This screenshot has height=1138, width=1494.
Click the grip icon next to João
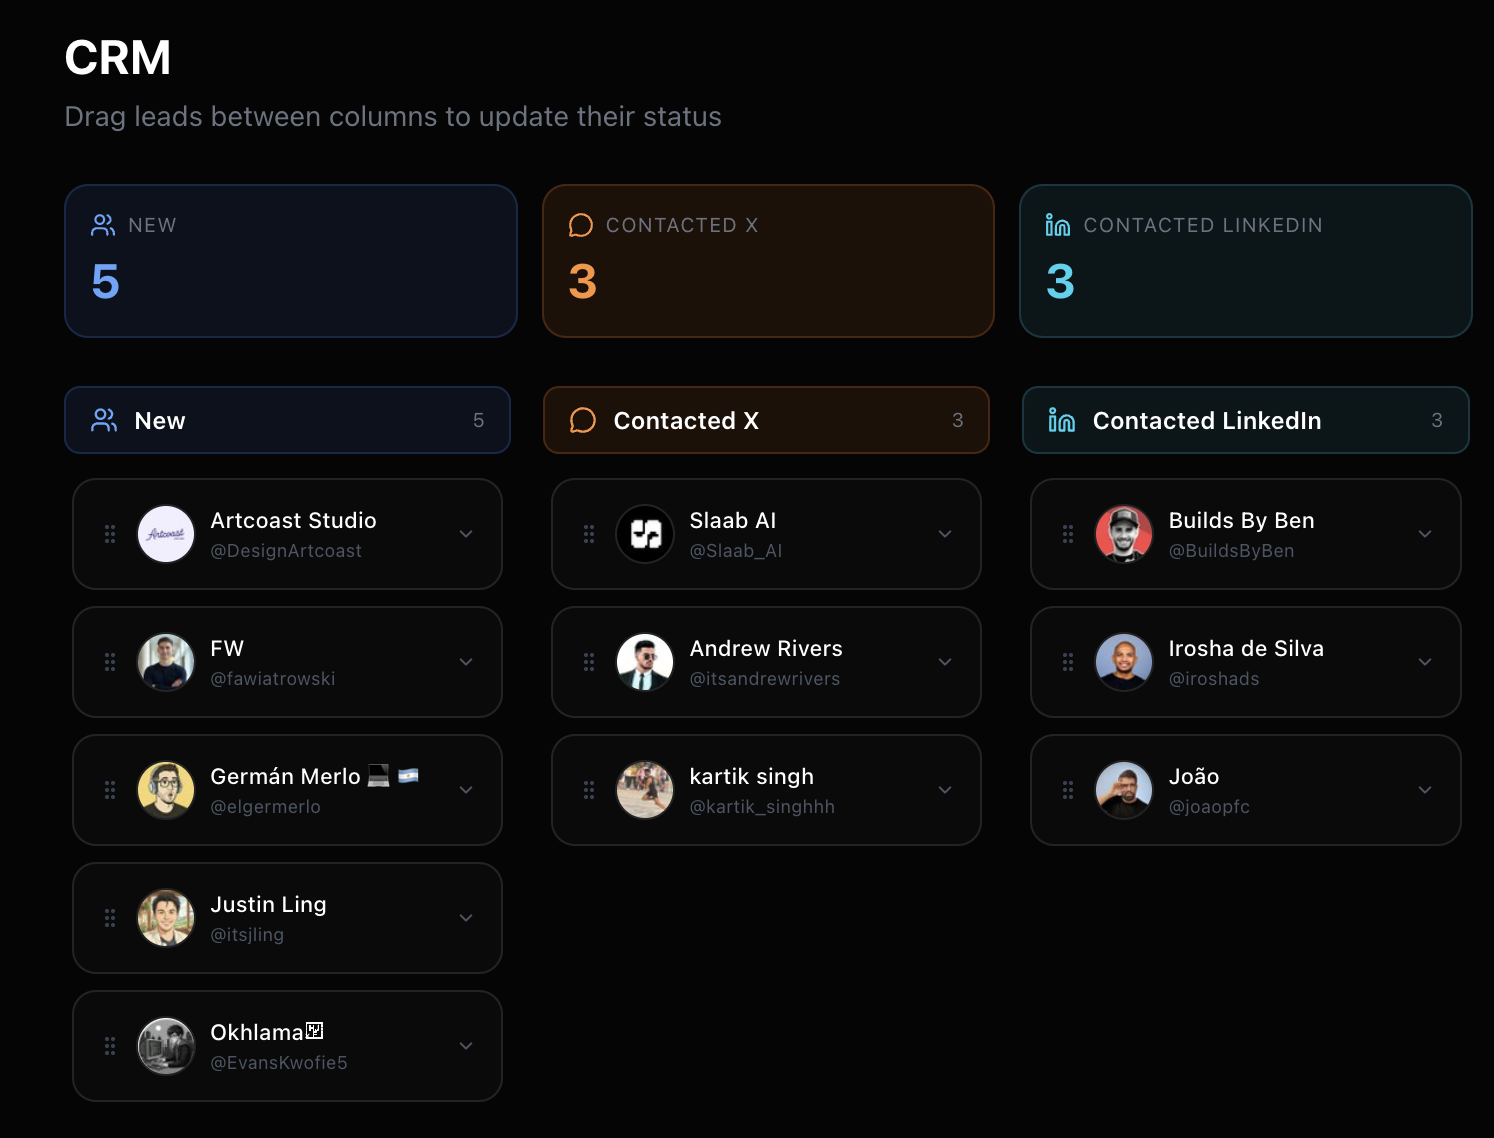click(1068, 790)
